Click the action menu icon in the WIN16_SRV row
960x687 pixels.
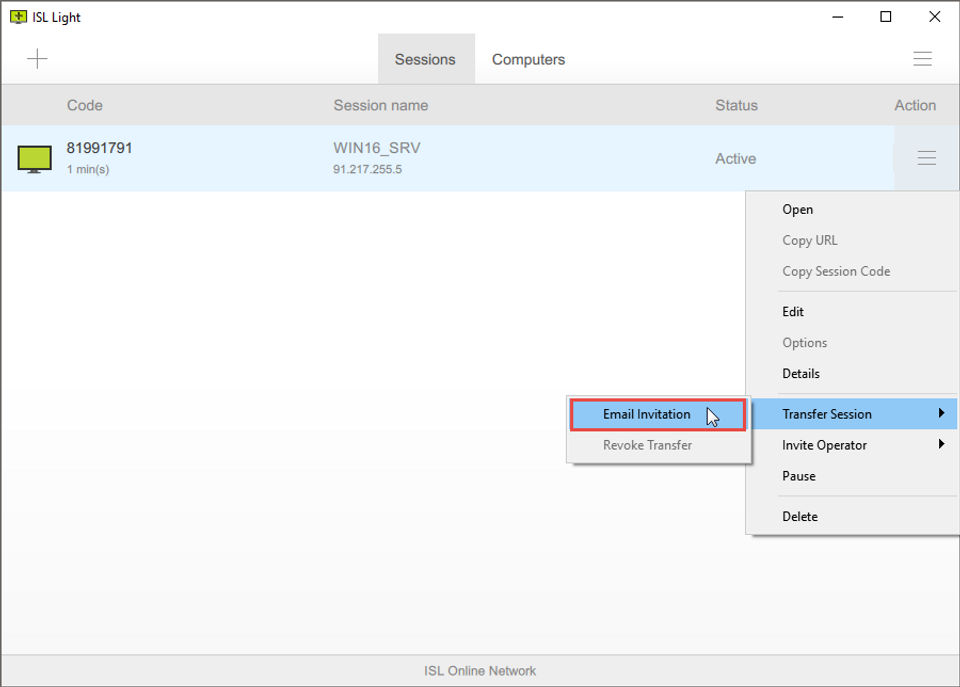[x=926, y=158]
